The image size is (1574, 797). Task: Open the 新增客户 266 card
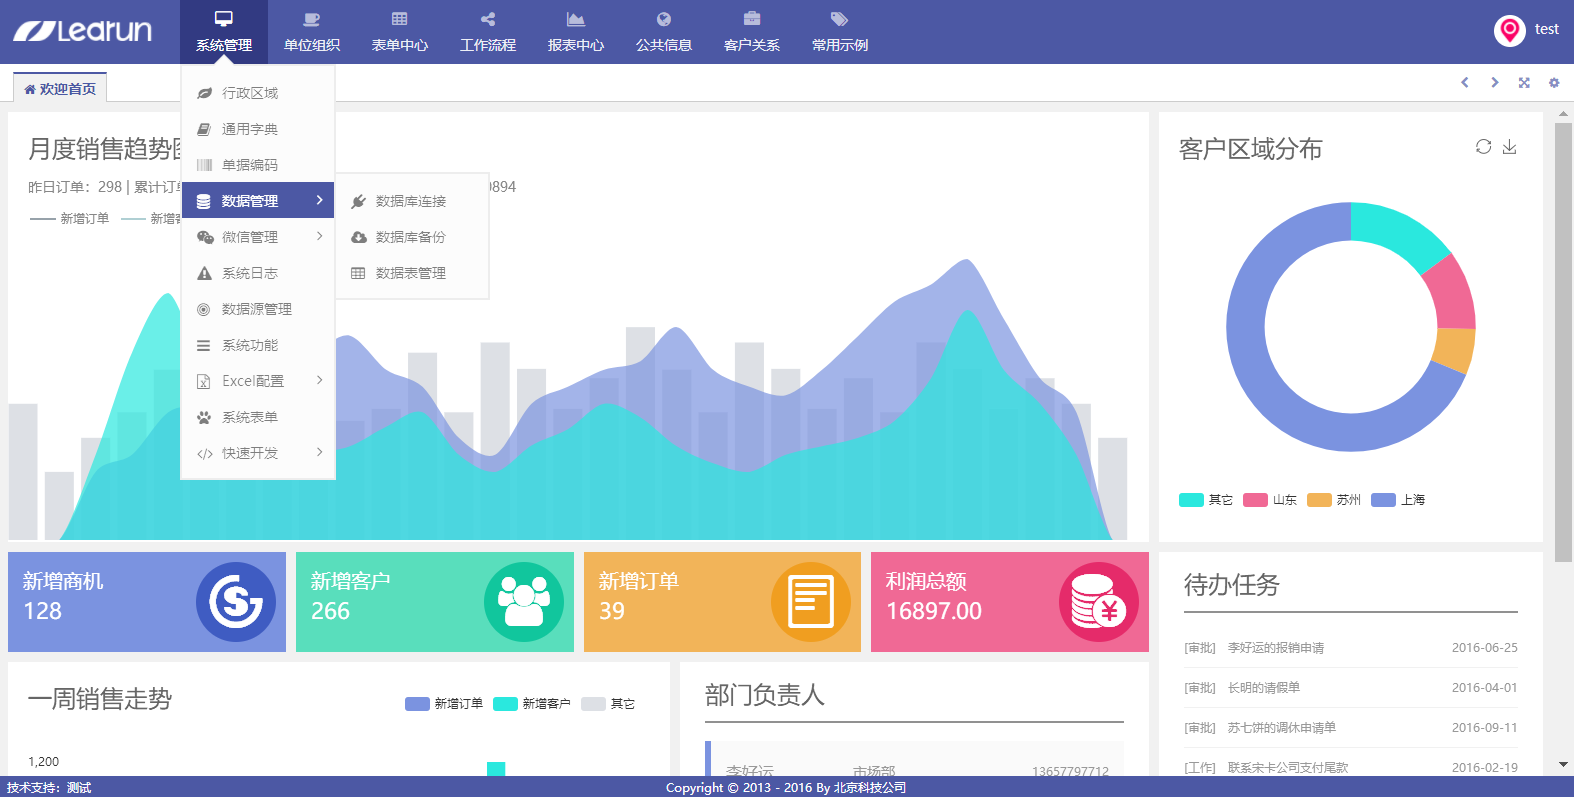click(435, 602)
